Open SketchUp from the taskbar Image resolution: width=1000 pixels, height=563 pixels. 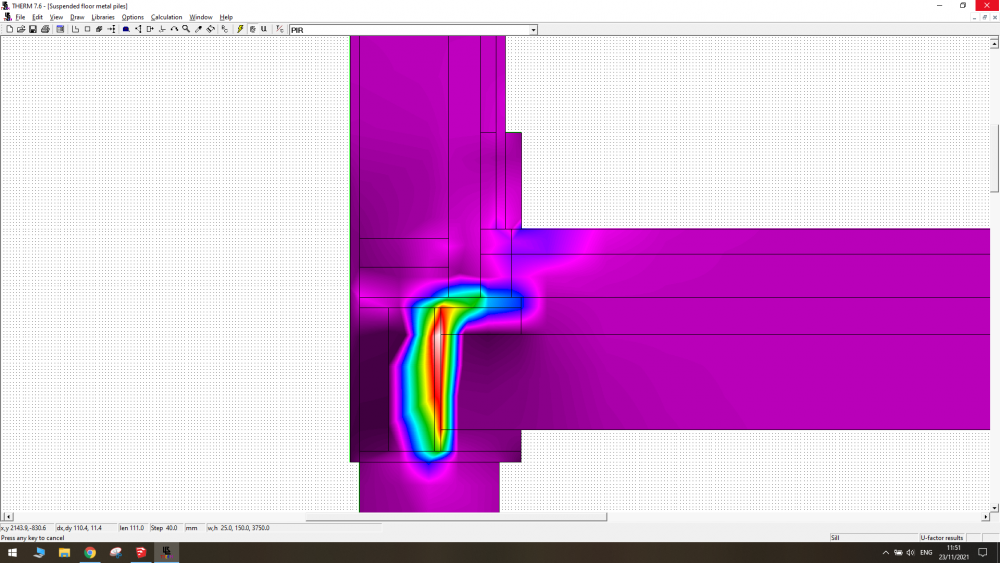coord(141,553)
